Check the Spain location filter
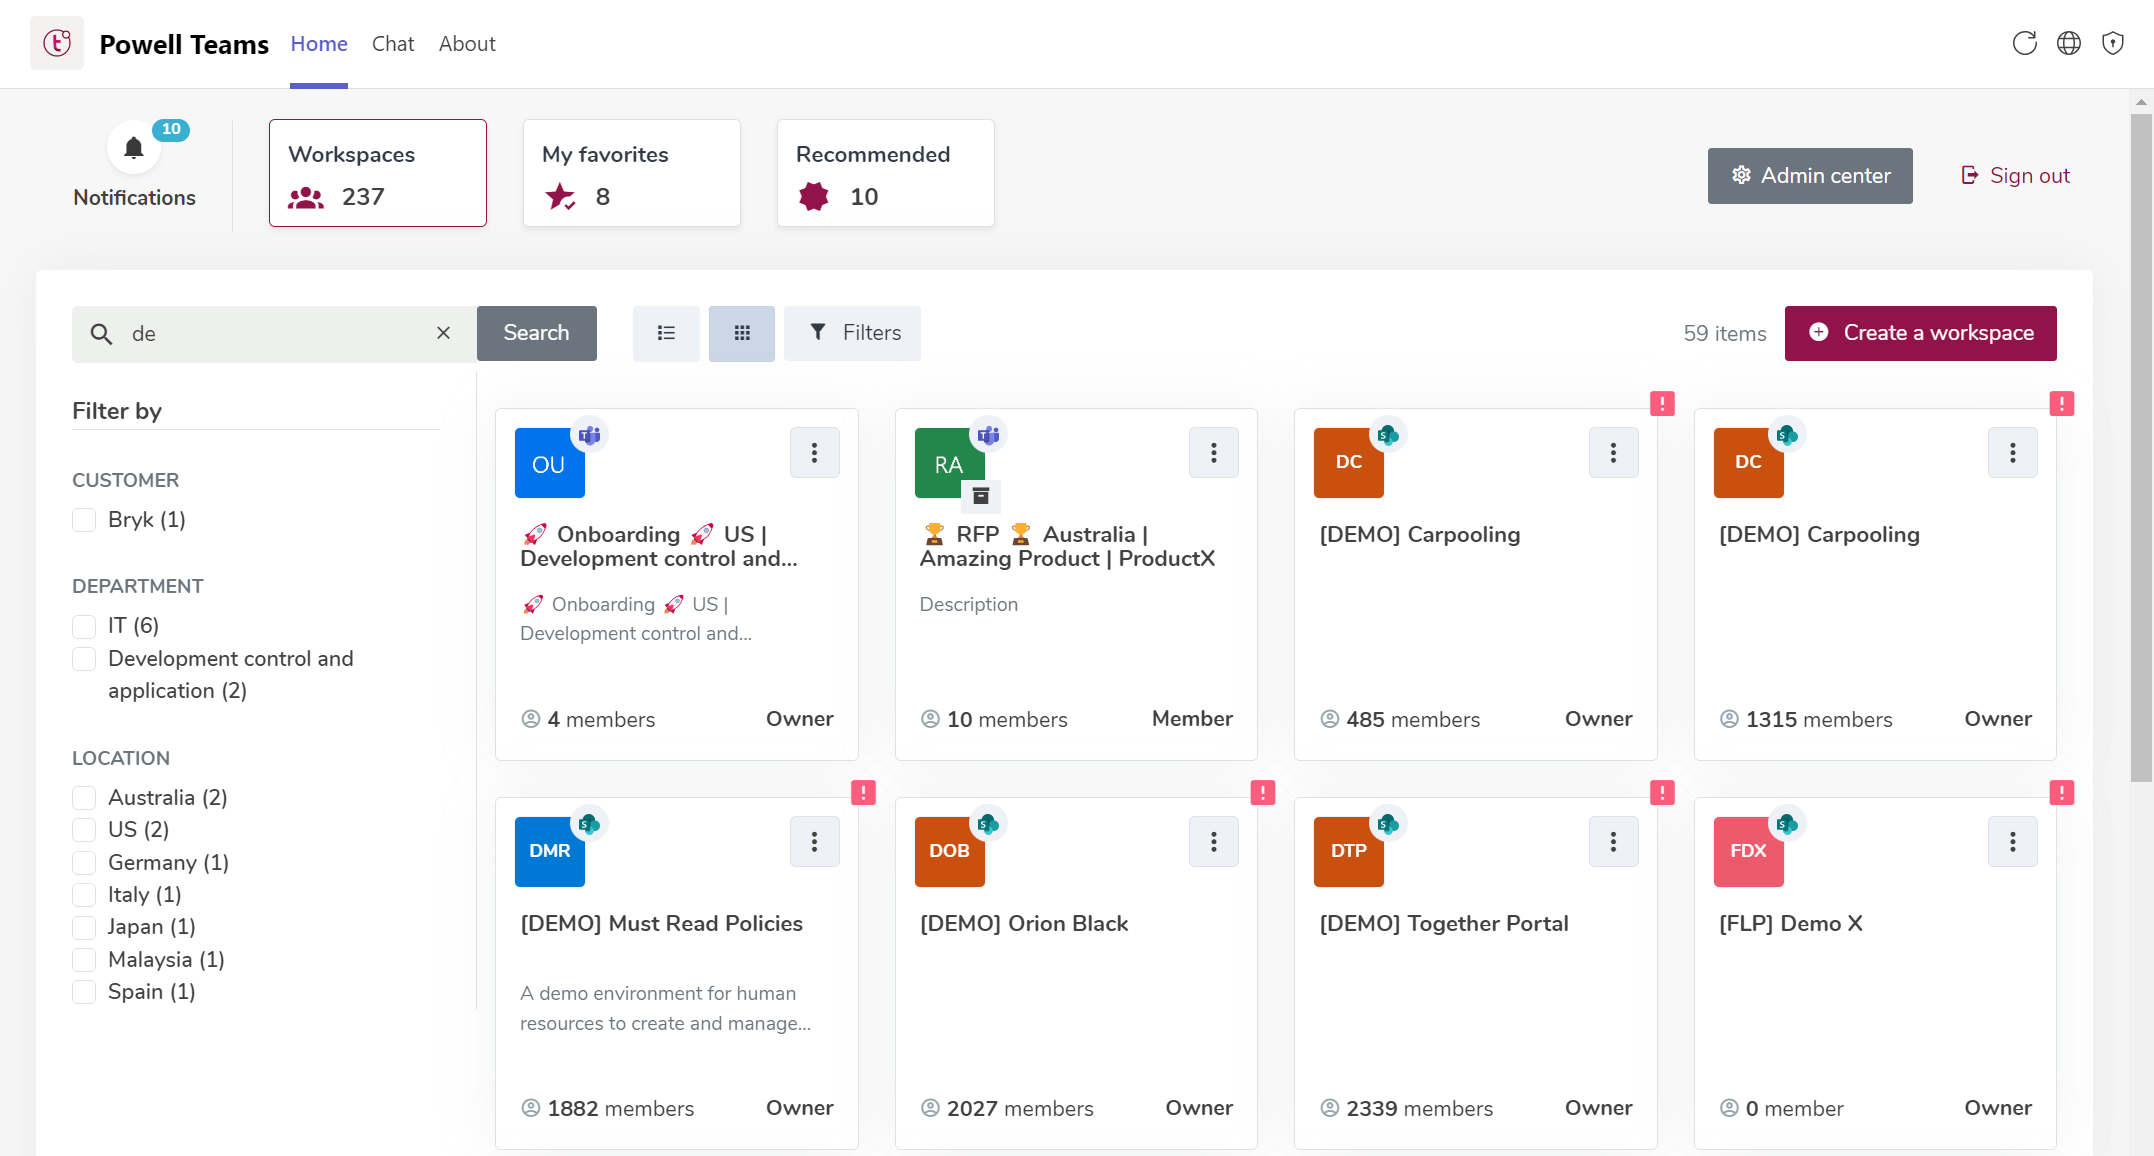 (x=84, y=992)
